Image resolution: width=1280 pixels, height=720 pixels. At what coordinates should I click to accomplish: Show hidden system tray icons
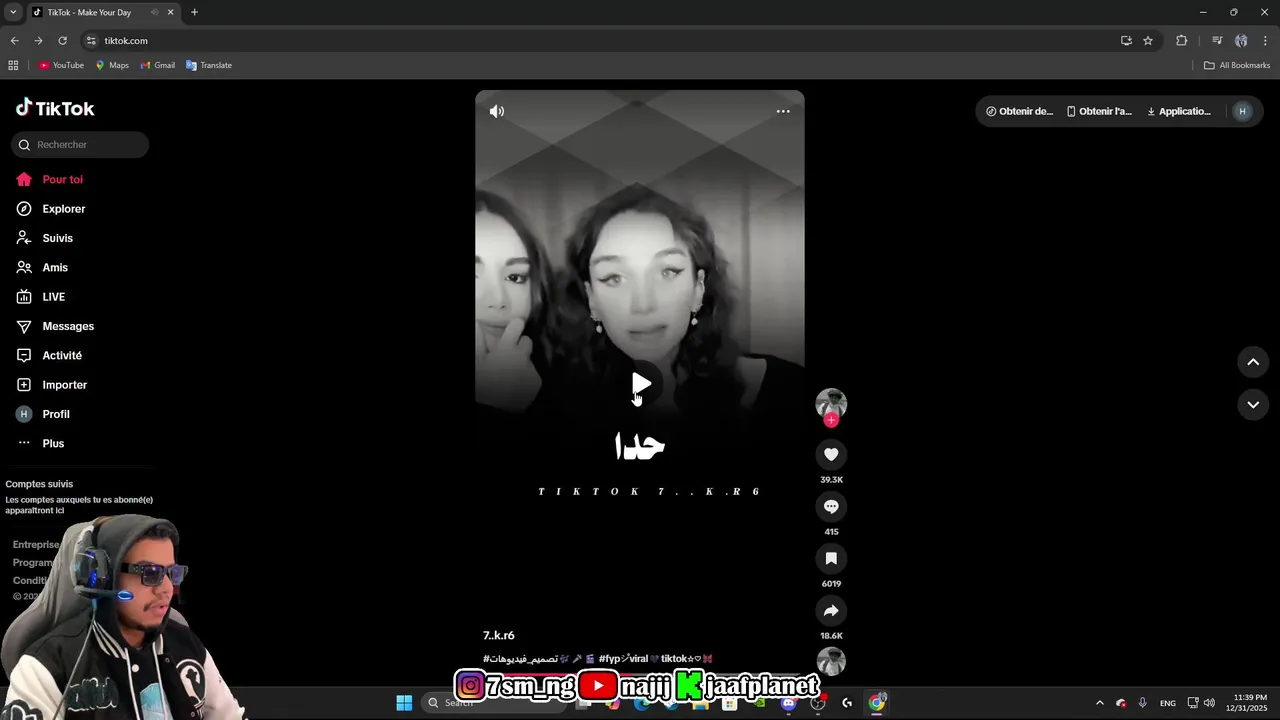(1099, 703)
